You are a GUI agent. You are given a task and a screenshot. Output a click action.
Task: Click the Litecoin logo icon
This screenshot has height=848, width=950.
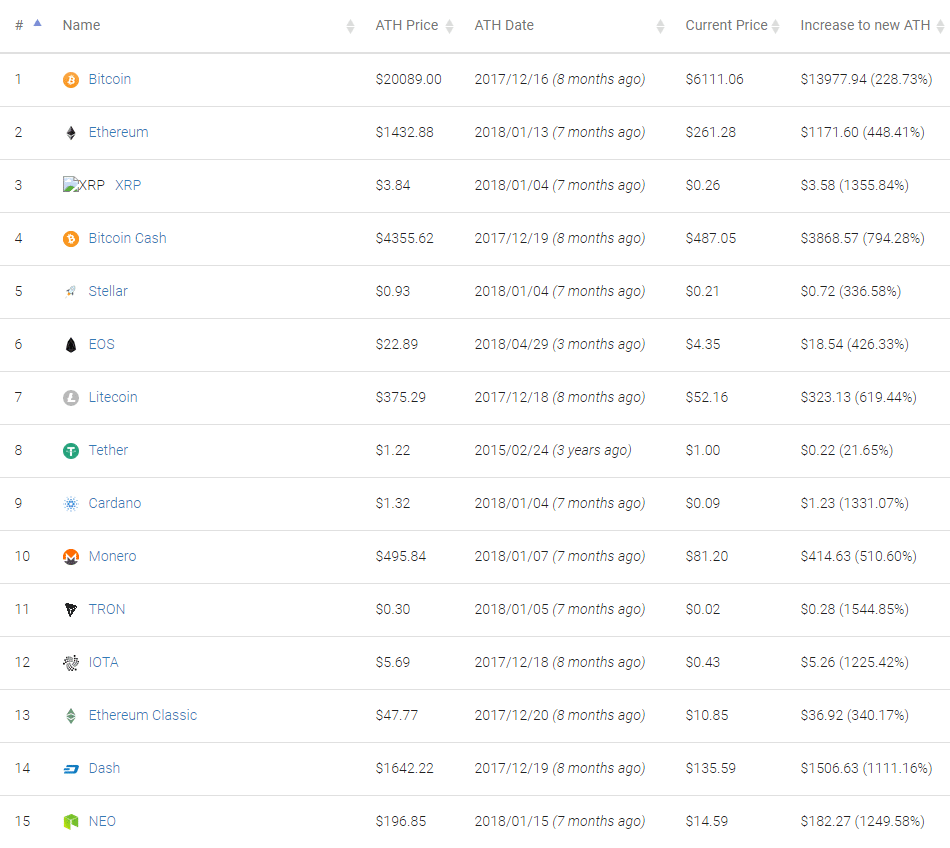[x=71, y=398]
